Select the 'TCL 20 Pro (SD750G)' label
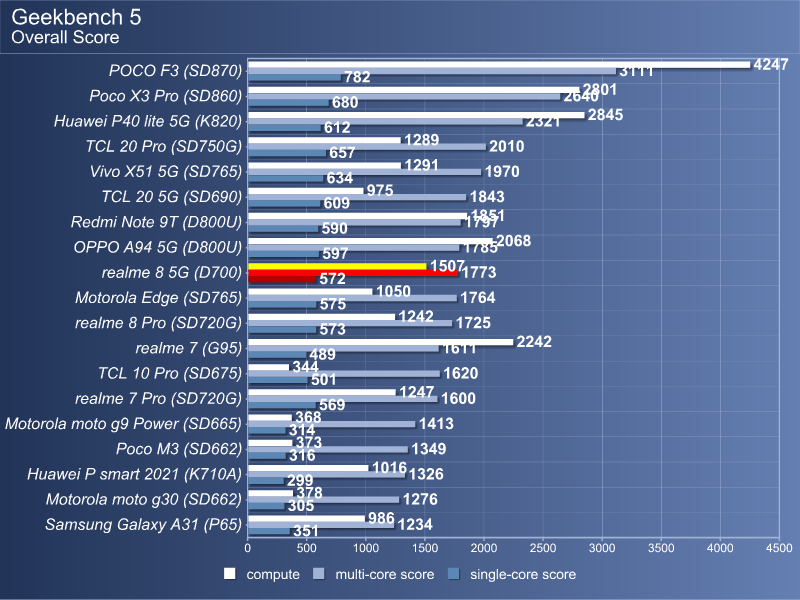 (x=164, y=146)
